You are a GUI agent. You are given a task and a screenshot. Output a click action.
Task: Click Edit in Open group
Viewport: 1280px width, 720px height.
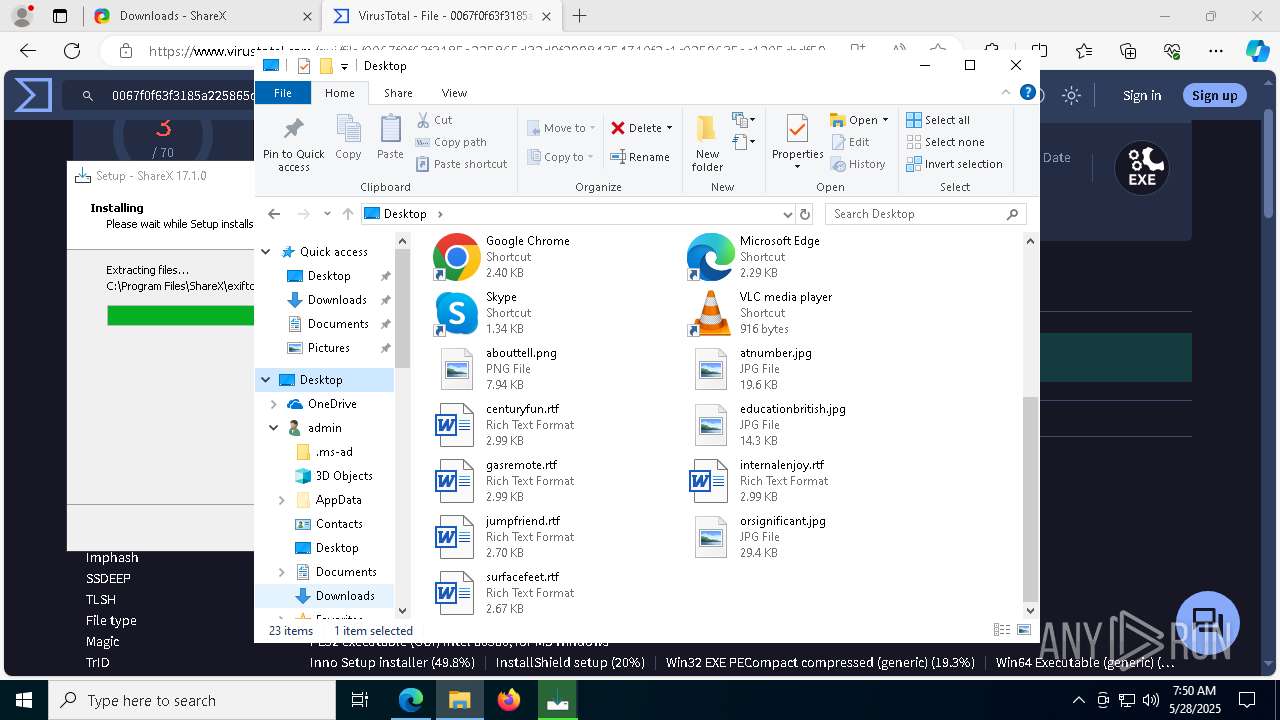point(850,142)
